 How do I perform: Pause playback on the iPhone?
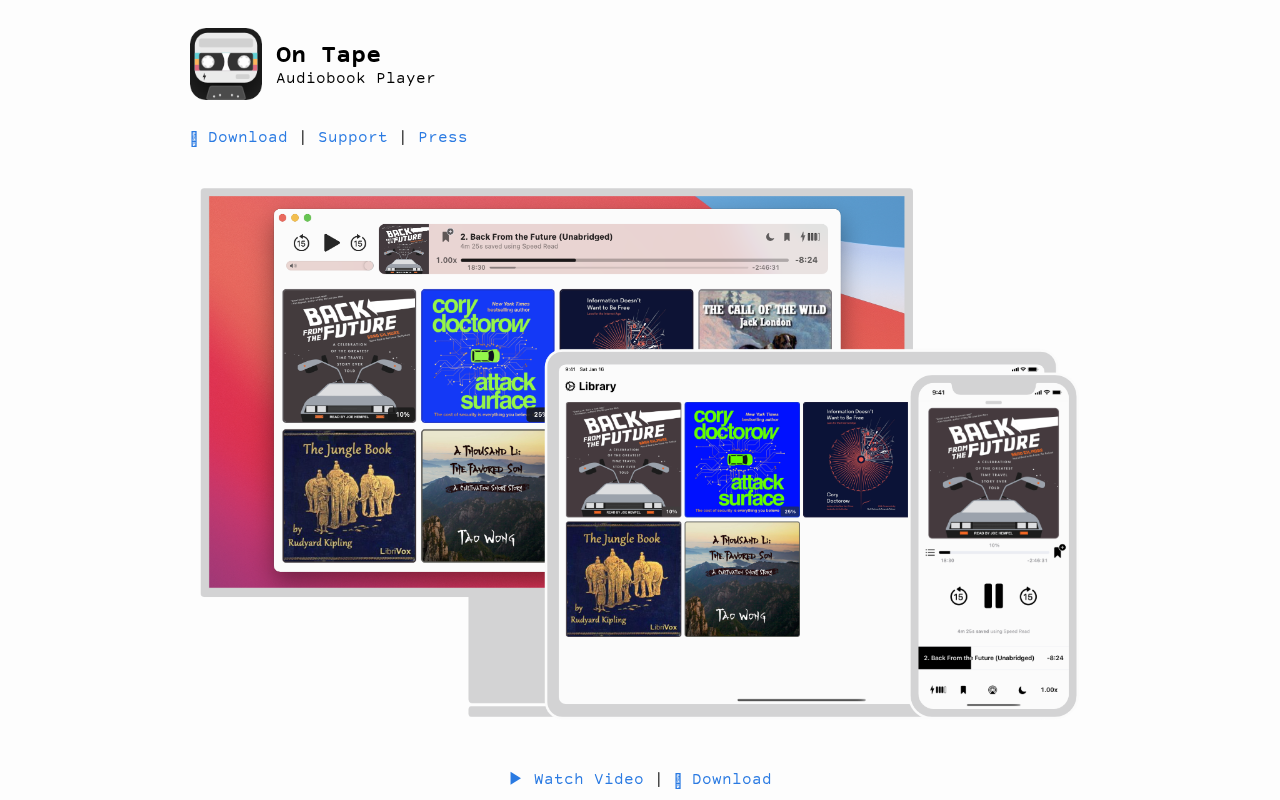[x=993, y=596]
